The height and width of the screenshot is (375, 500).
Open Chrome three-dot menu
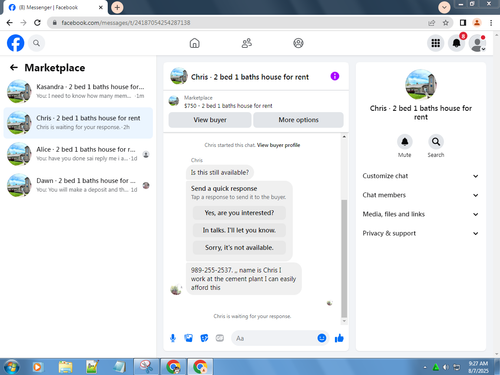(491, 23)
